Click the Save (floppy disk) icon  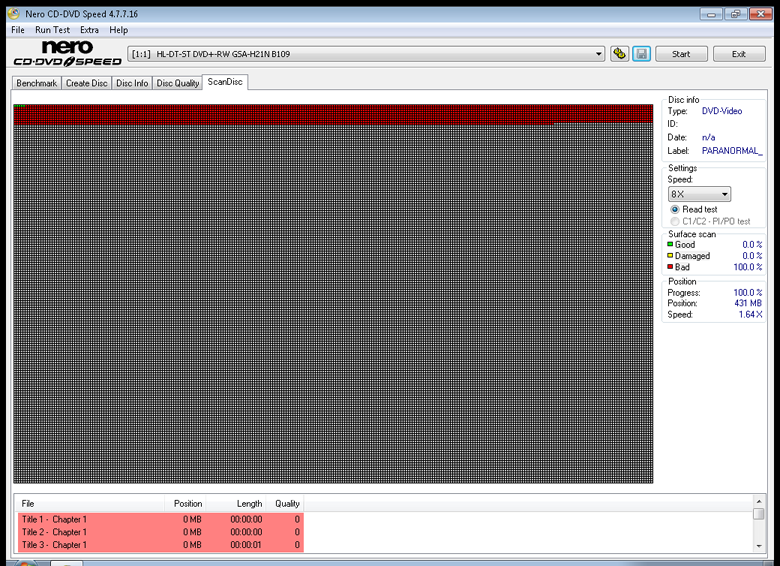tap(642, 54)
